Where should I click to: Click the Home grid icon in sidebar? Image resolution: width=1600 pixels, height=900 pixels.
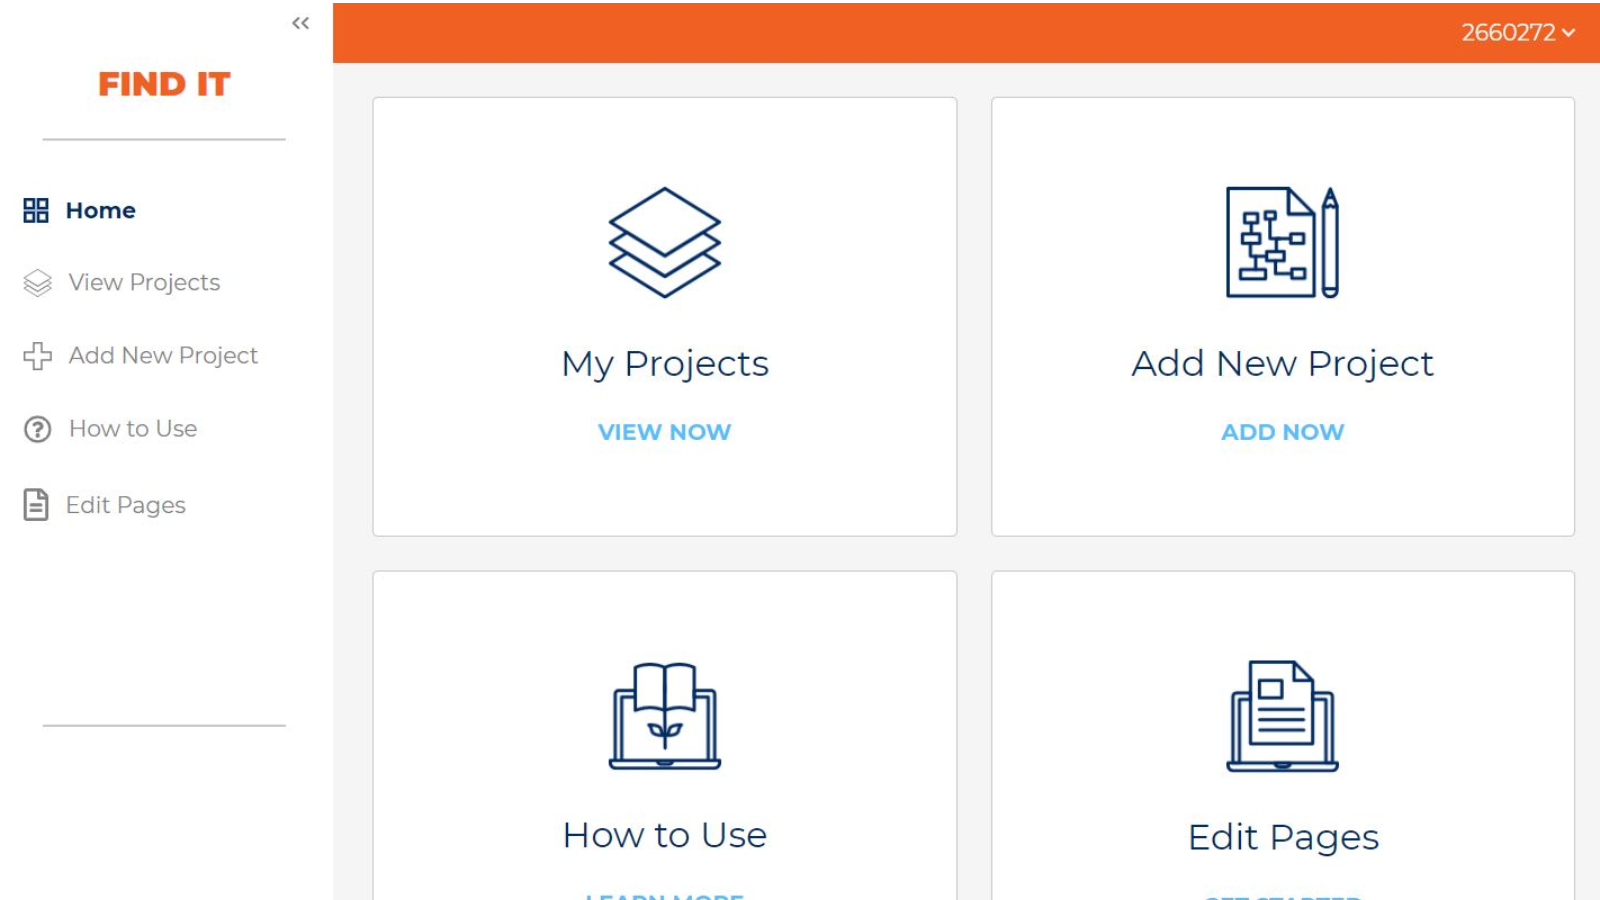click(36, 210)
